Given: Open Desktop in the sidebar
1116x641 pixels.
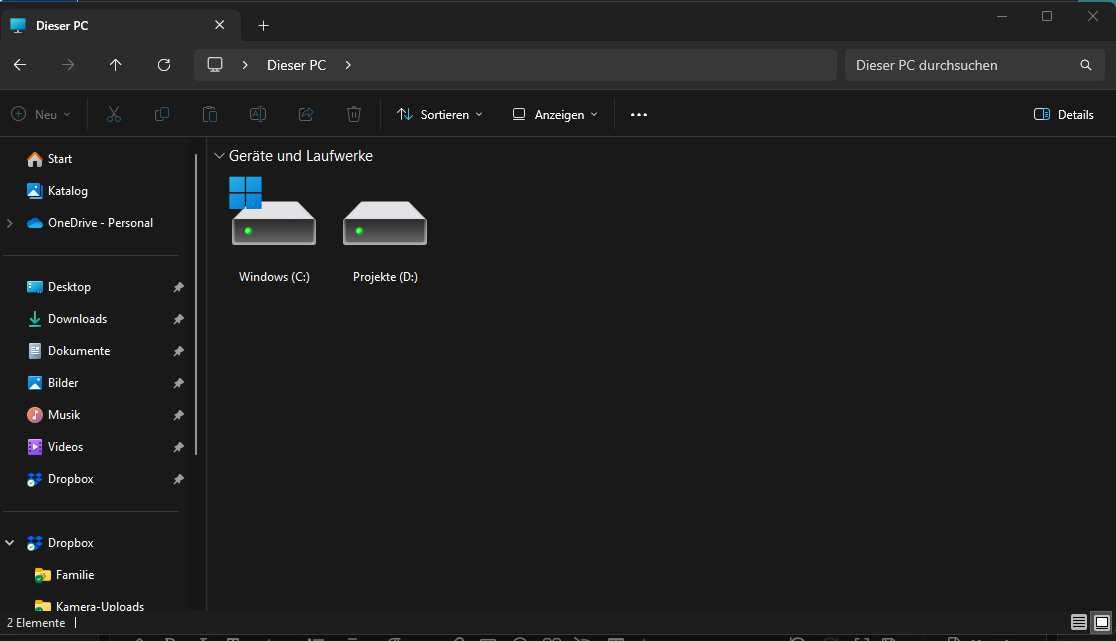Looking at the screenshot, I should tap(58, 287).
